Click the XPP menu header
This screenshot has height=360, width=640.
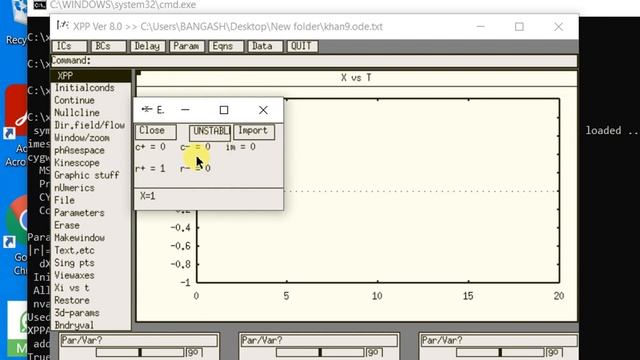click(91, 76)
